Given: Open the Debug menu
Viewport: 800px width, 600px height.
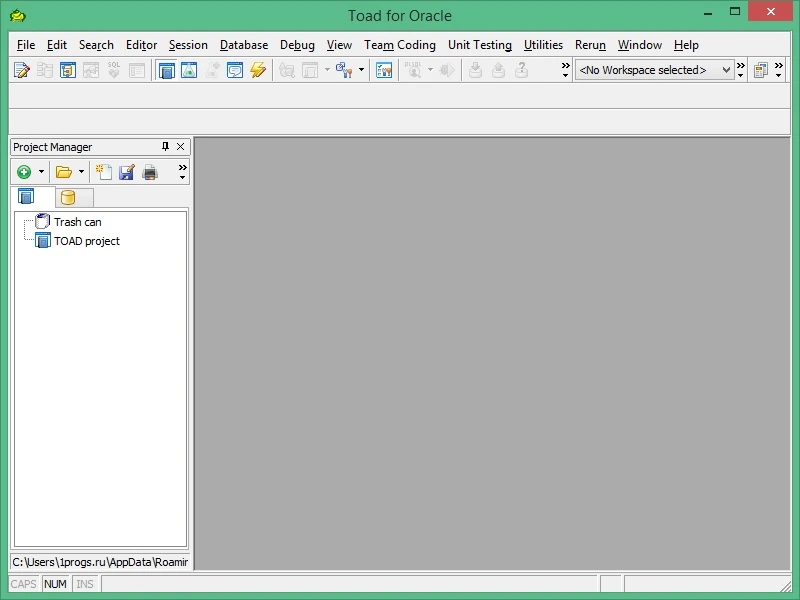Looking at the screenshot, I should click(297, 45).
